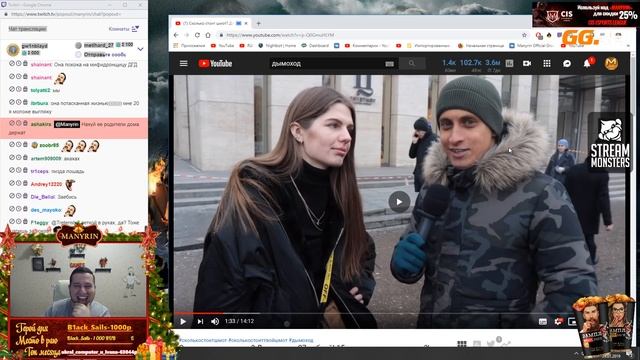The width and height of the screenshot is (640, 360).
Task: Ban user des_mayoko
Action: pyautogui.click(x=11, y=209)
